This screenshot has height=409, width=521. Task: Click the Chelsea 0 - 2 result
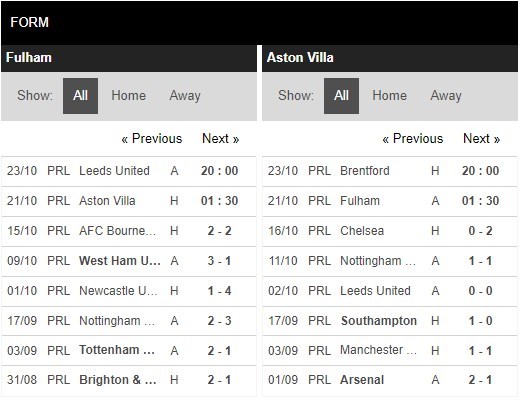coord(390,231)
